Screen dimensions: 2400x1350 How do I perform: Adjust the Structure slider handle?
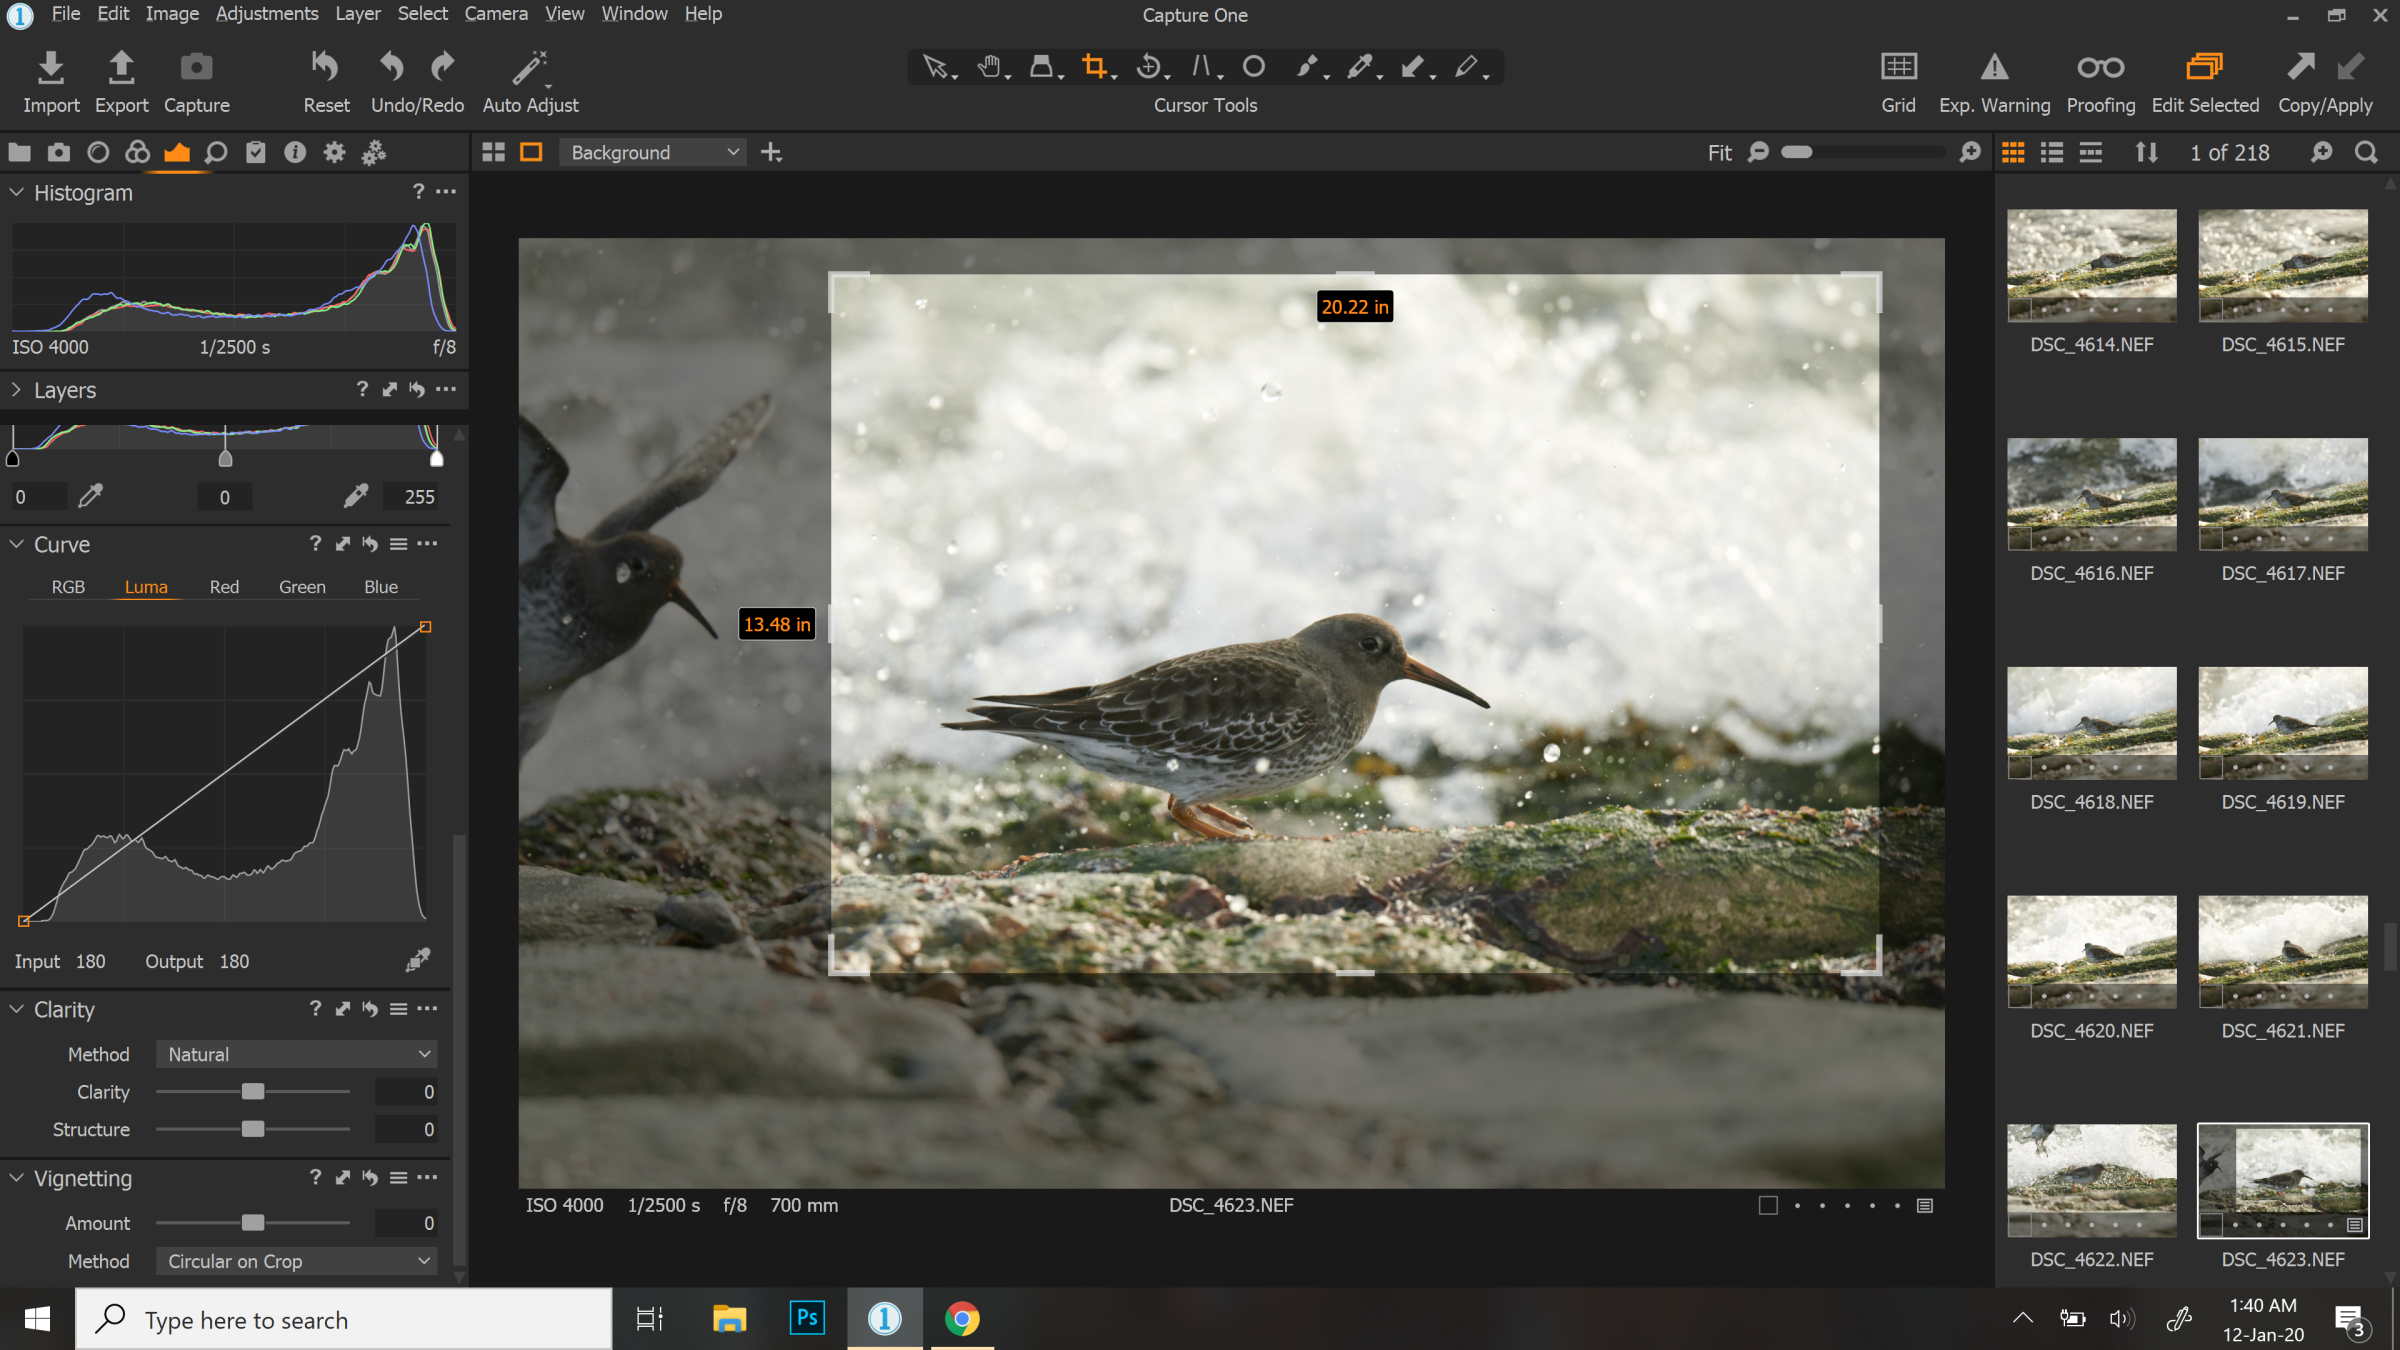pos(253,1129)
